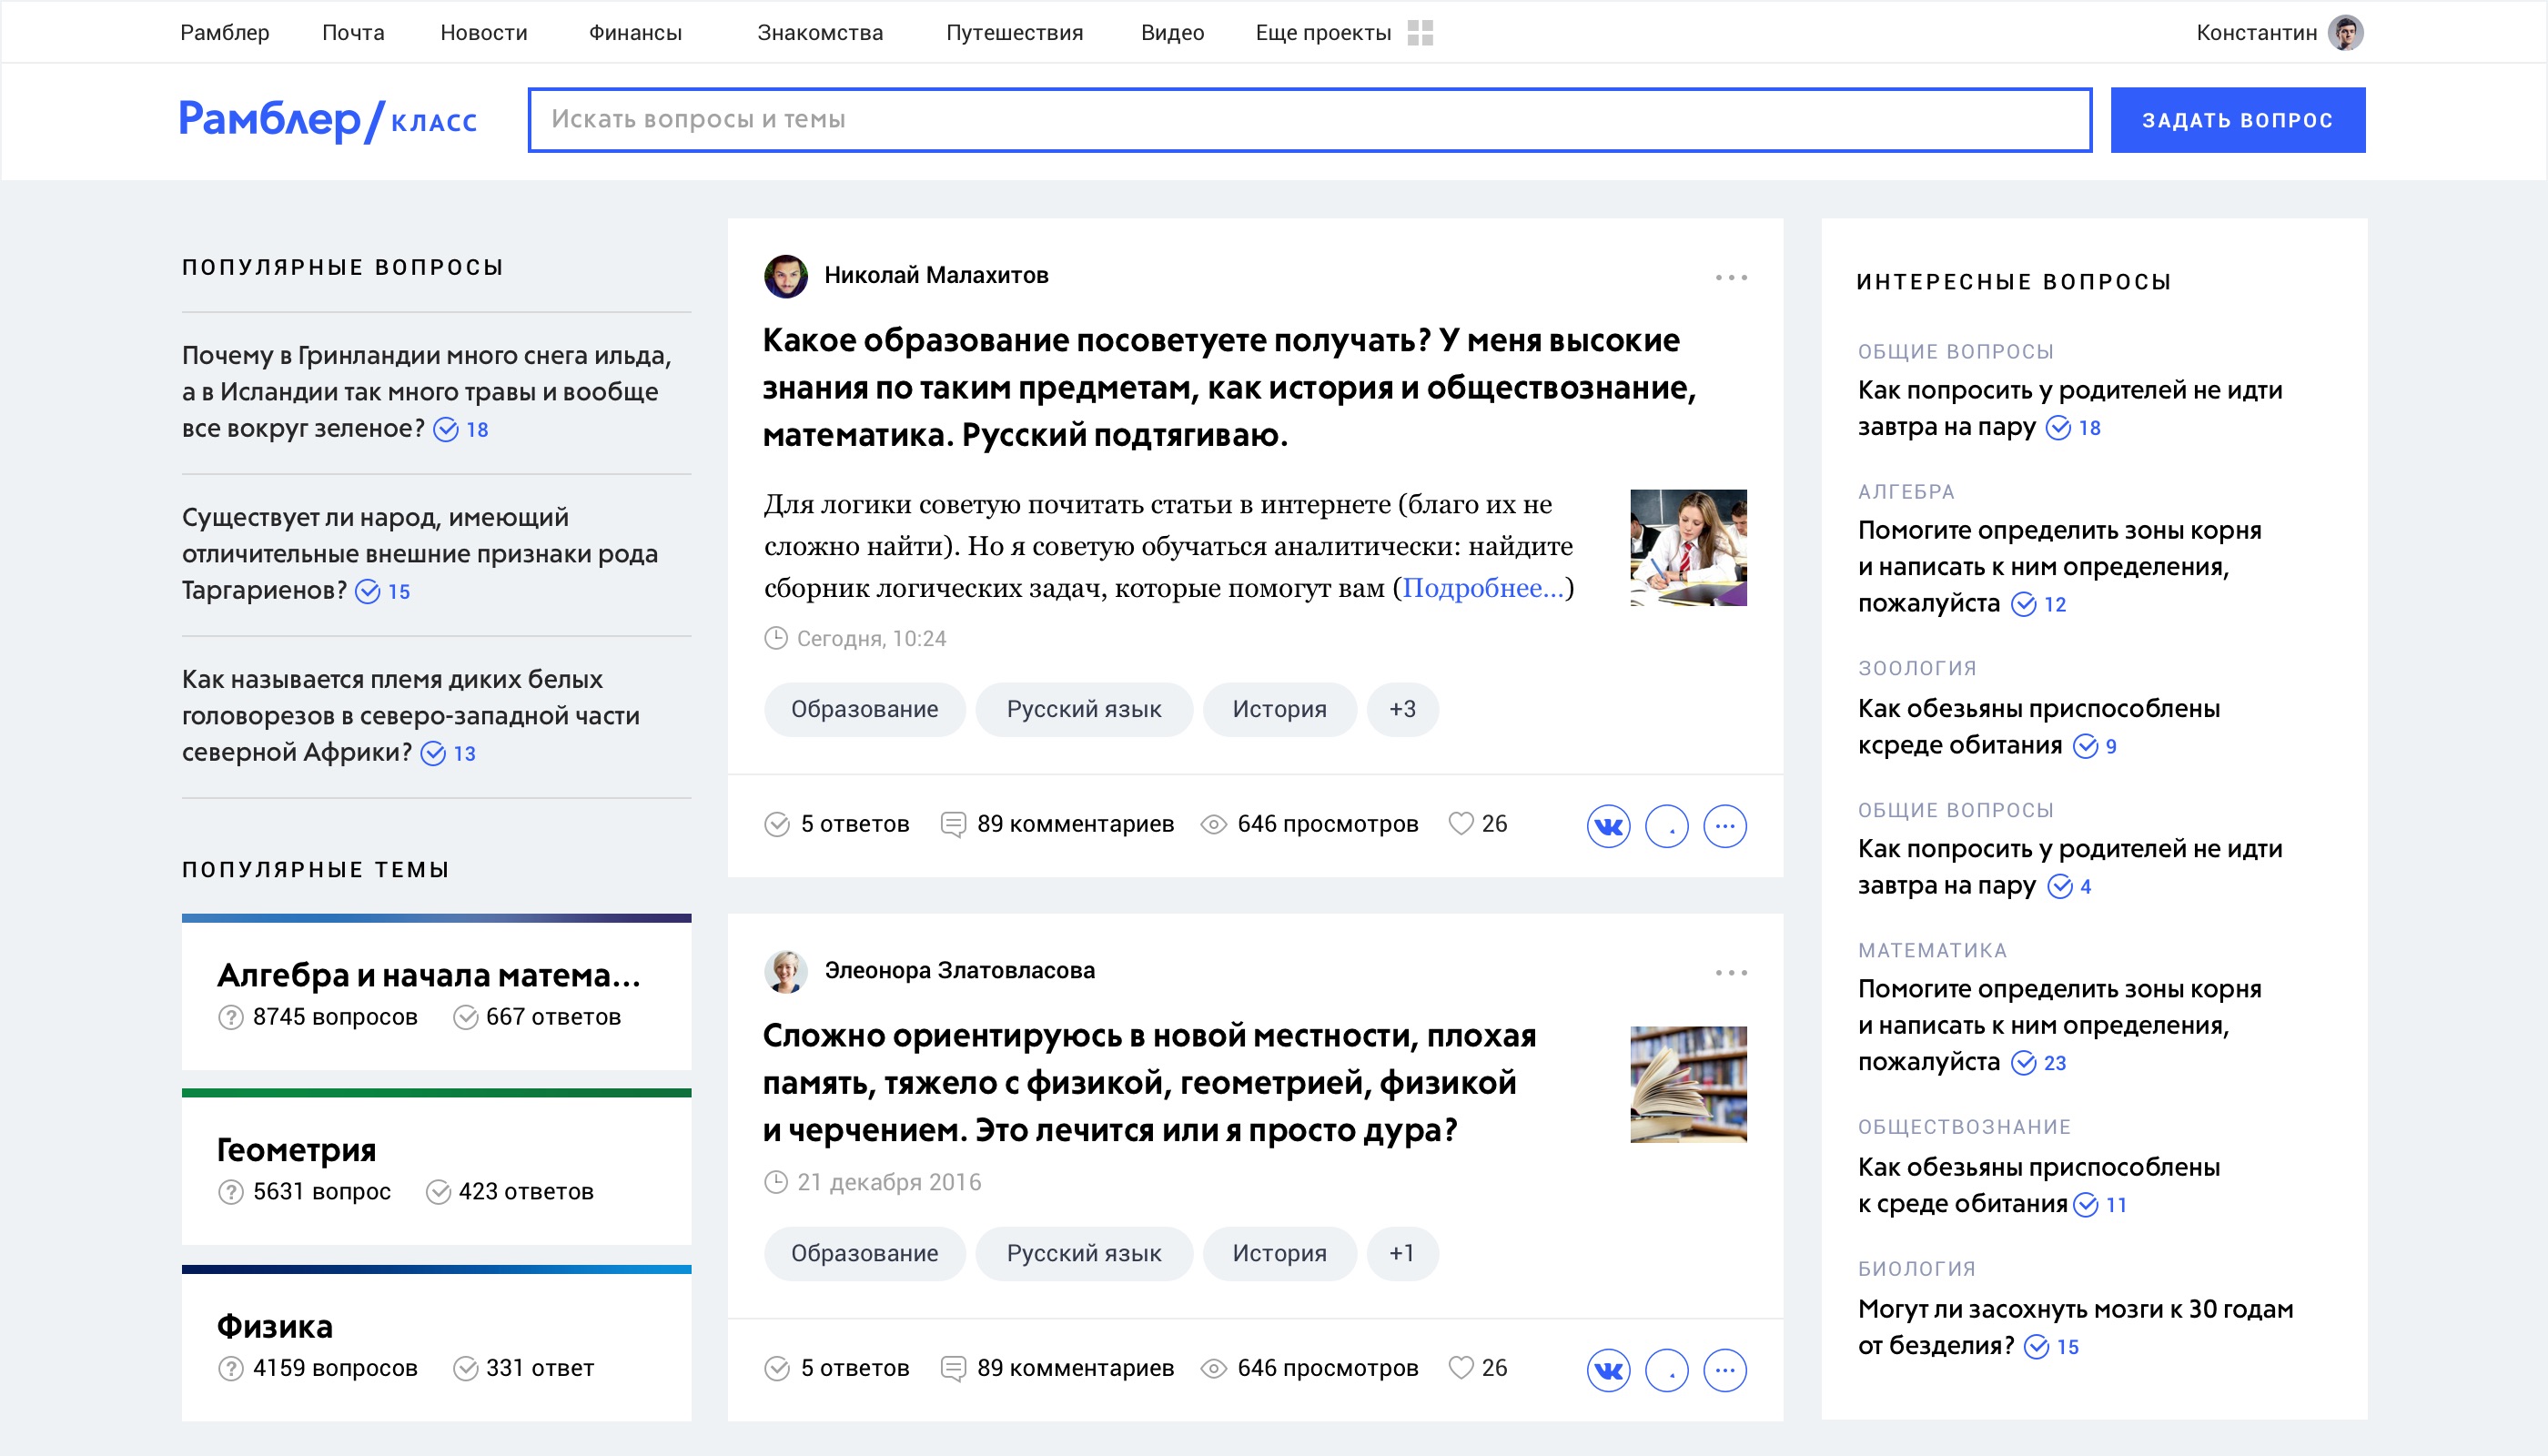Expand the +1 tags on second question
Screen dimensions: 2548x1456
(1402, 1253)
